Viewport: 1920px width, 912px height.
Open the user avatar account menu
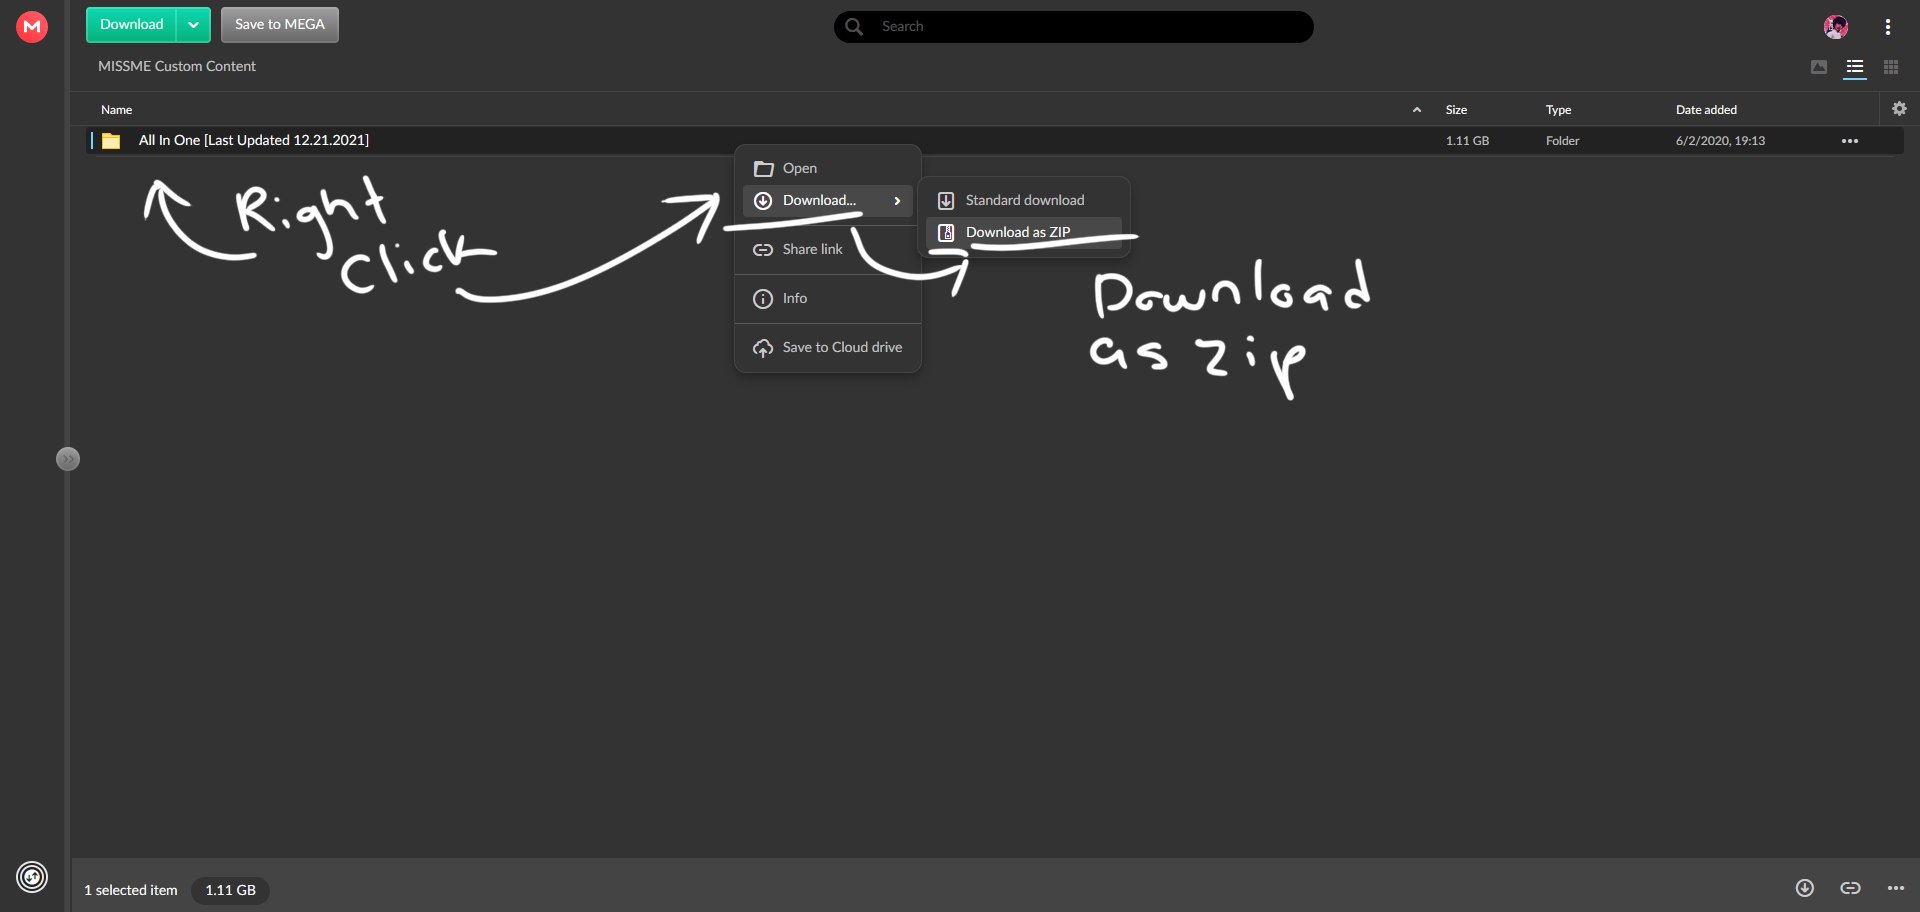(x=1835, y=27)
